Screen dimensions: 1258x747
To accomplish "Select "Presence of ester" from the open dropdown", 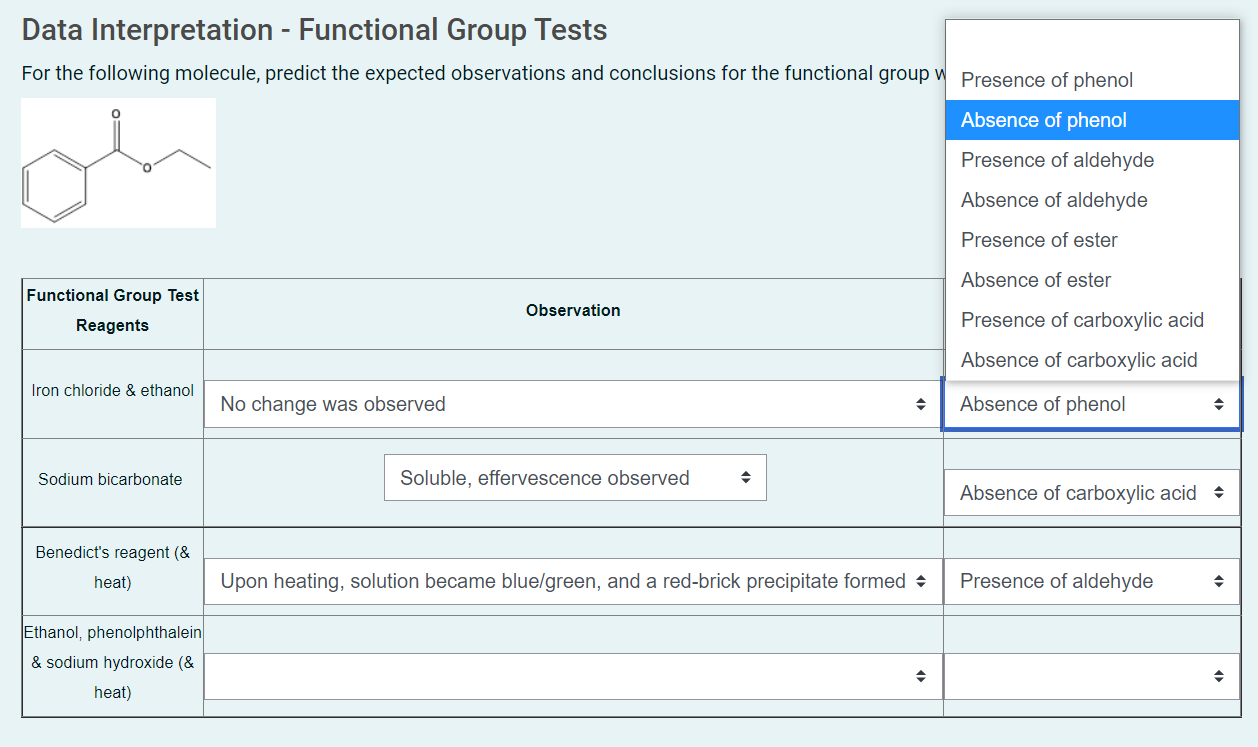I will [x=1039, y=240].
